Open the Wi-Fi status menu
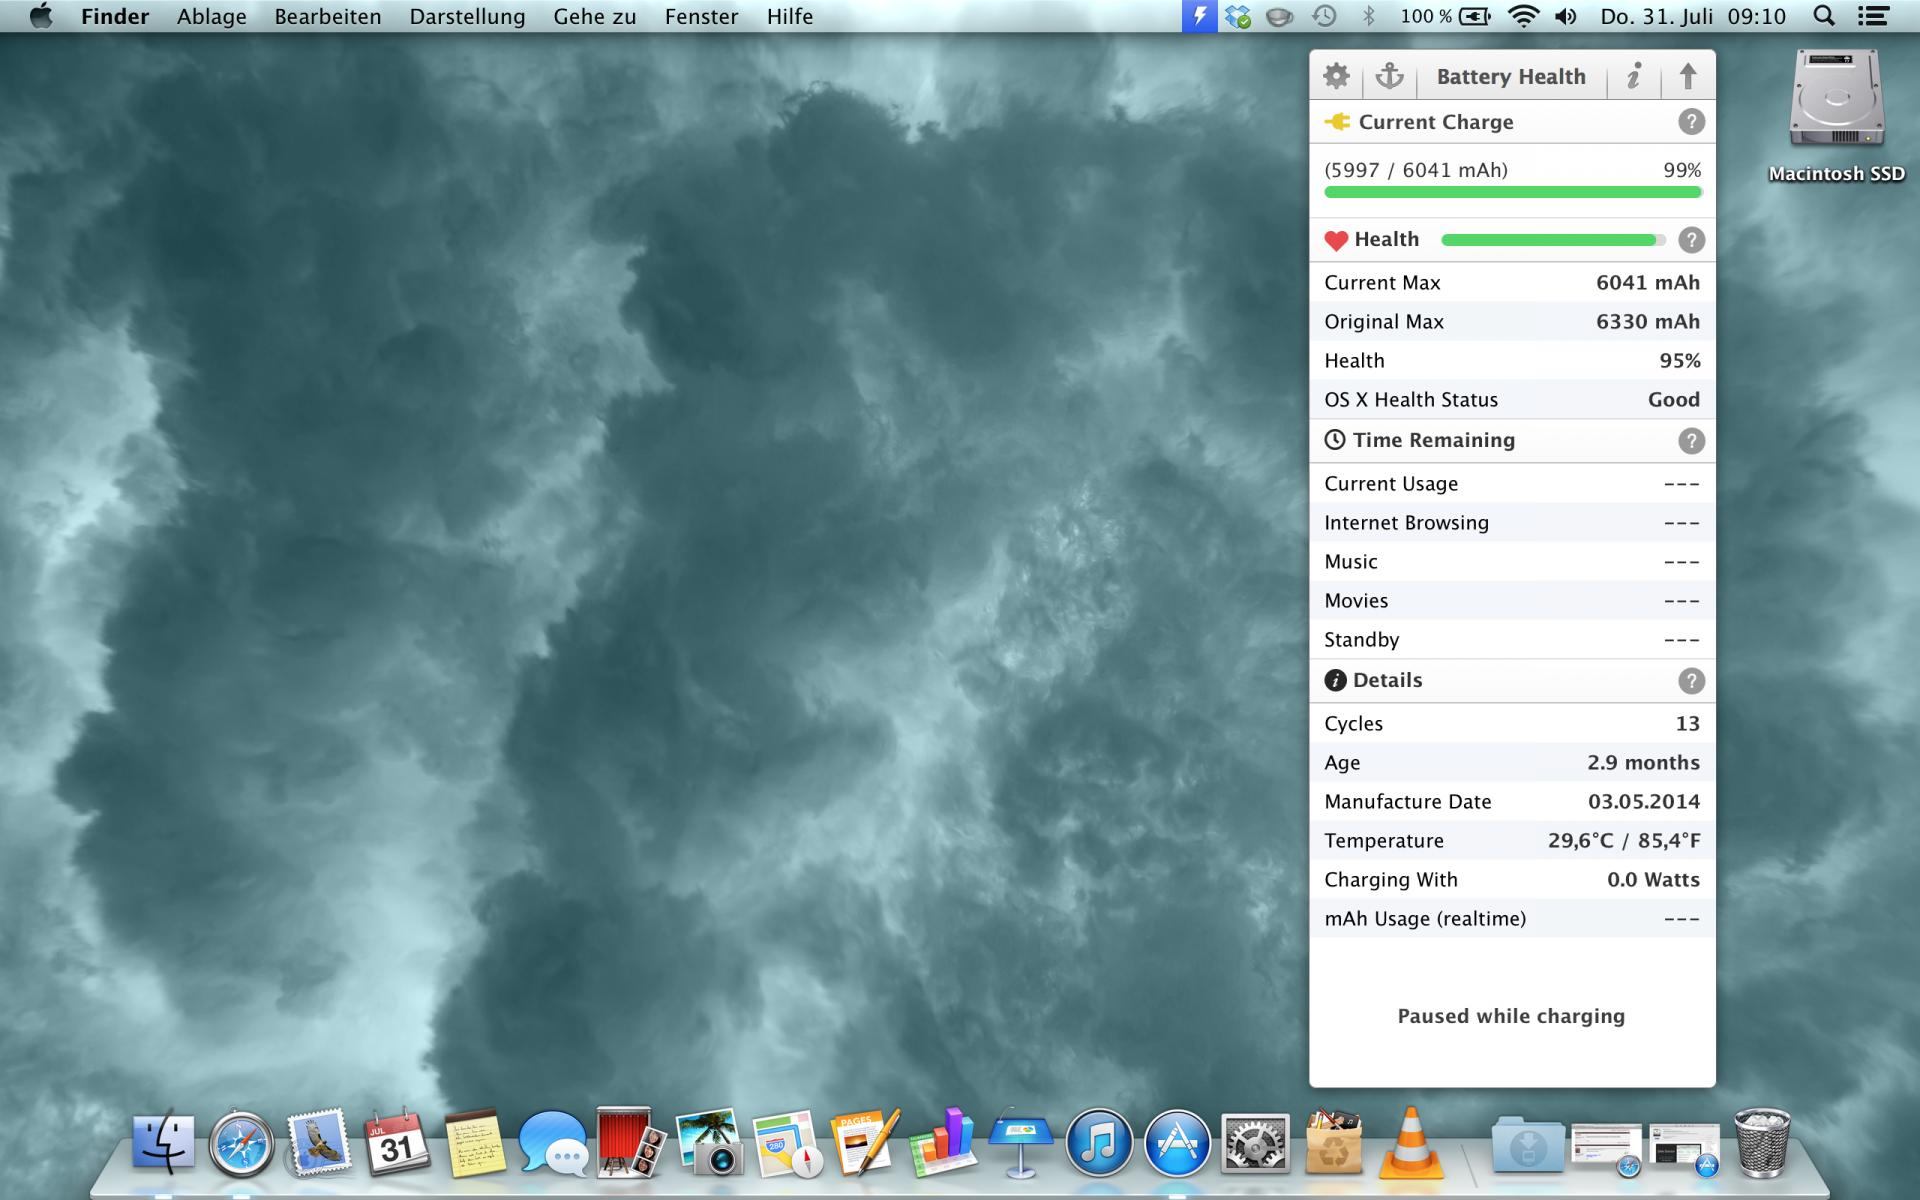Screen dimensions: 1920x1200 pos(1522,16)
